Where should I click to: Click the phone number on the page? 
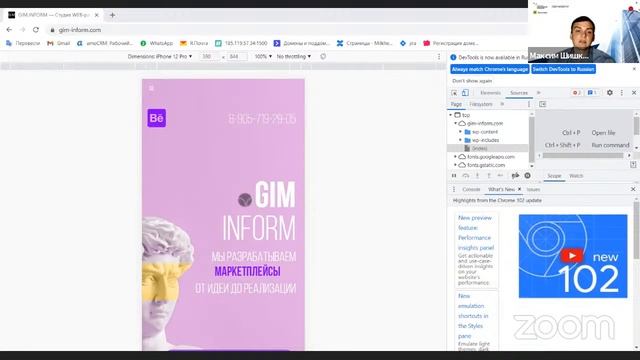pos(262,119)
